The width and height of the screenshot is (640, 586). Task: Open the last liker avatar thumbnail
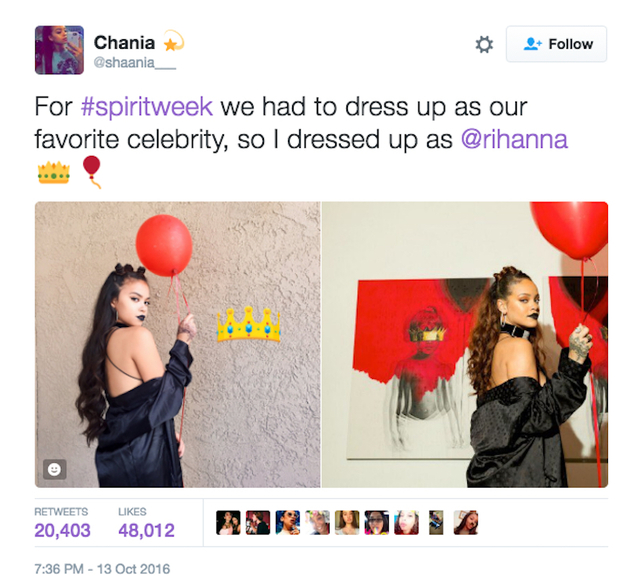(x=466, y=522)
